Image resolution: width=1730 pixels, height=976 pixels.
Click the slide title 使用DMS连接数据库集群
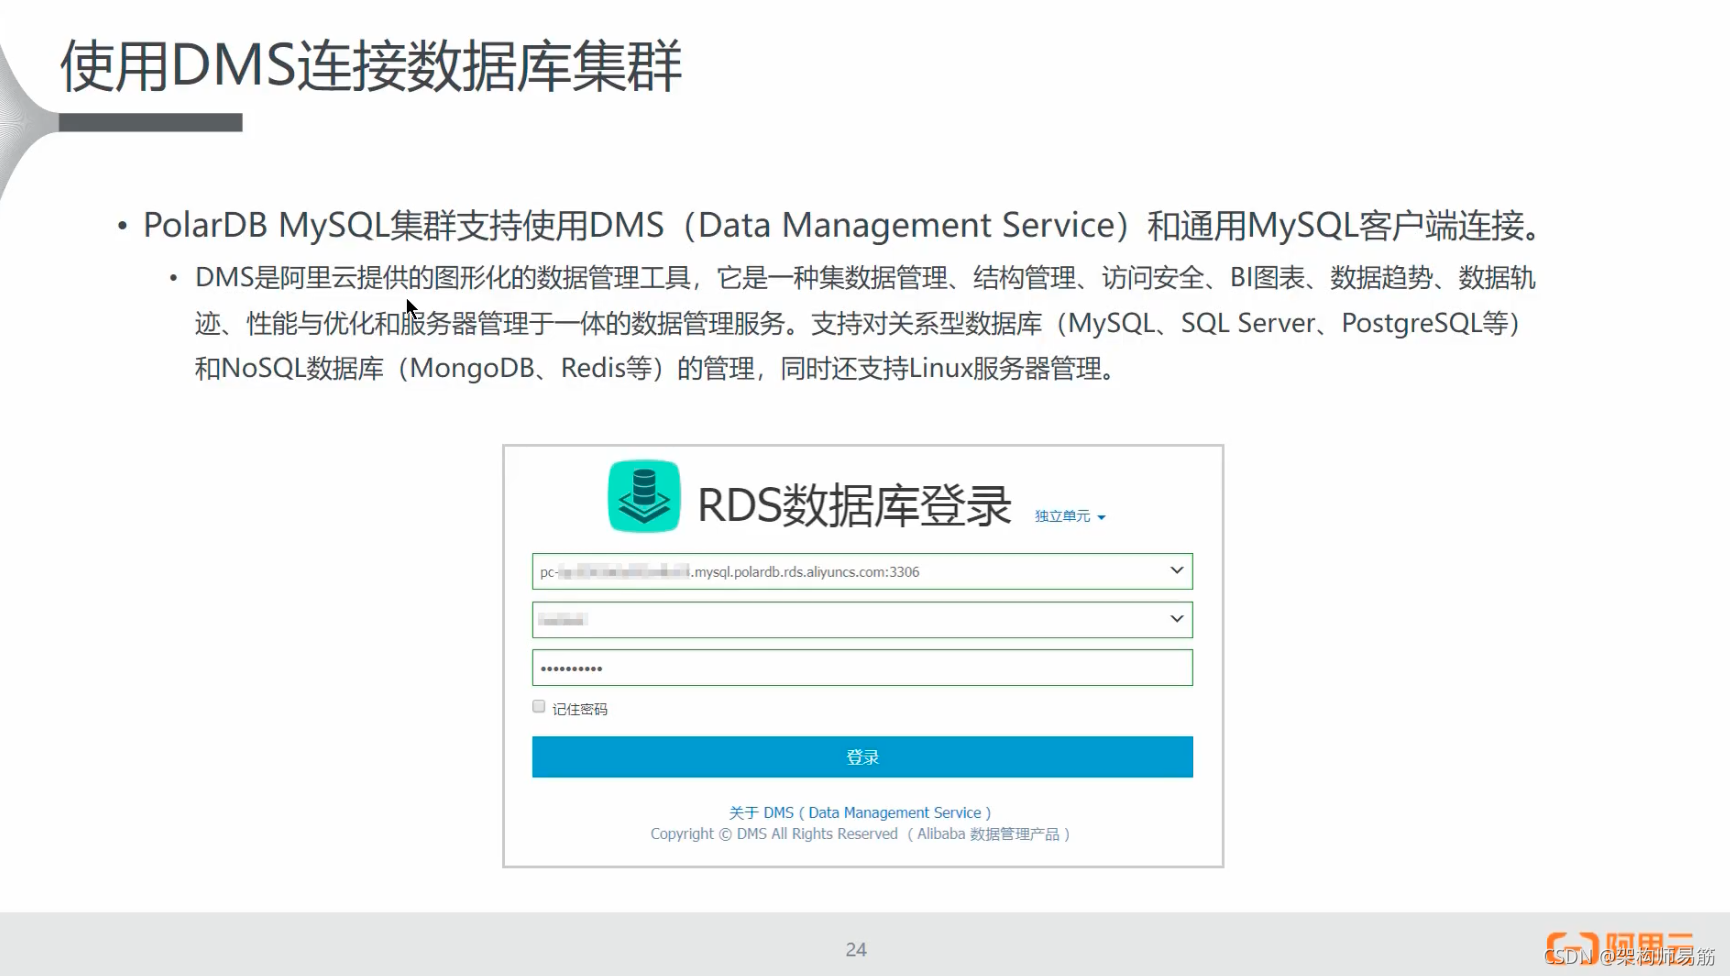coord(371,66)
